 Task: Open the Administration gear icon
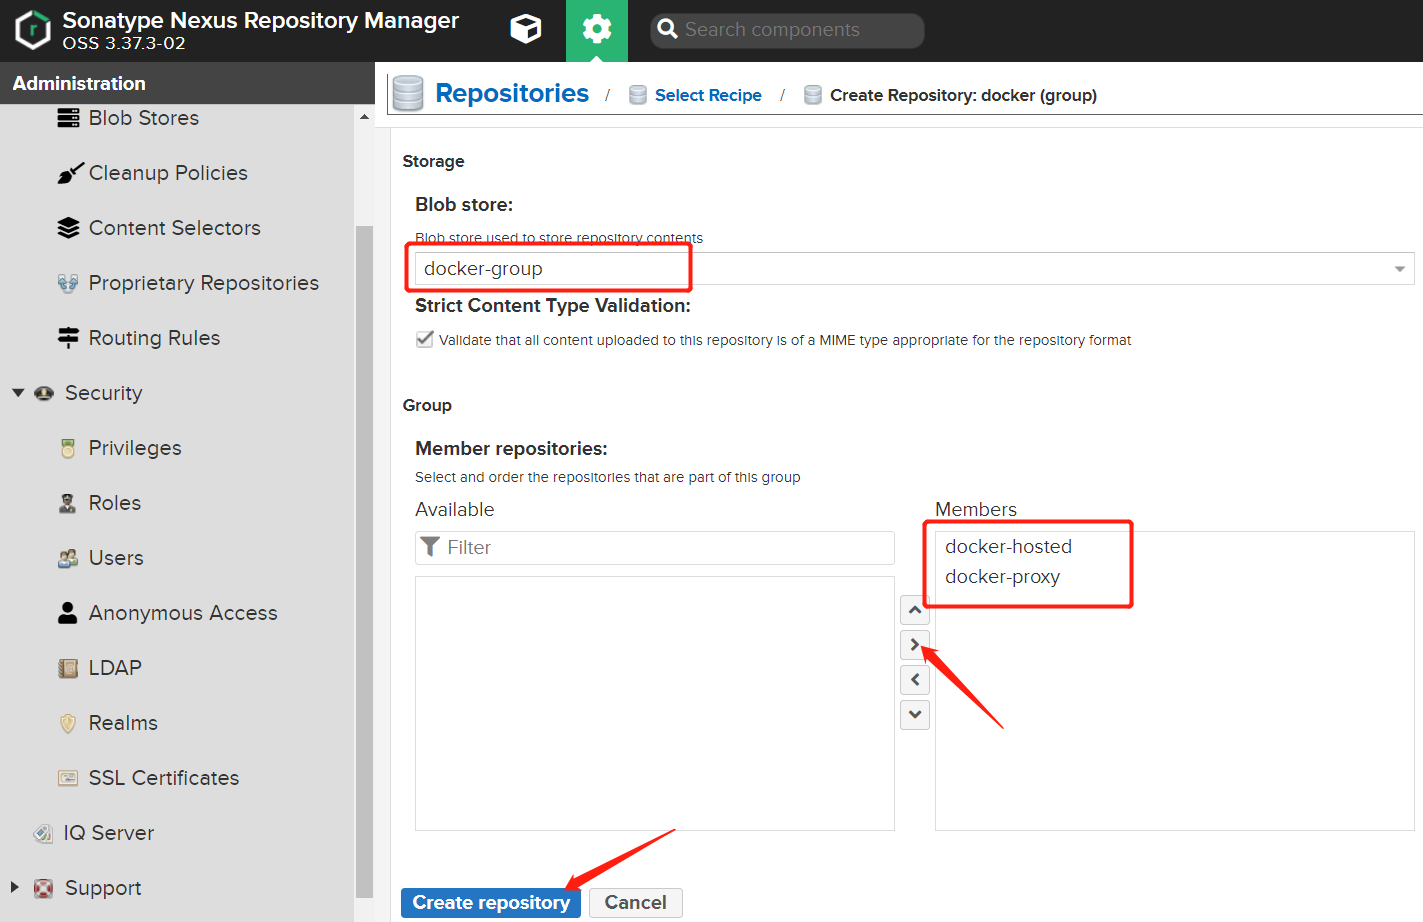[x=597, y=30]
